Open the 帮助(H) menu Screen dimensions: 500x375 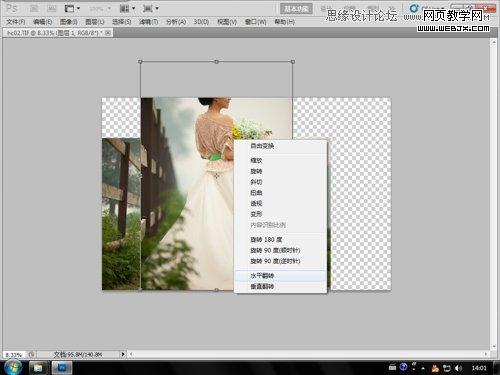coord(284,22)
